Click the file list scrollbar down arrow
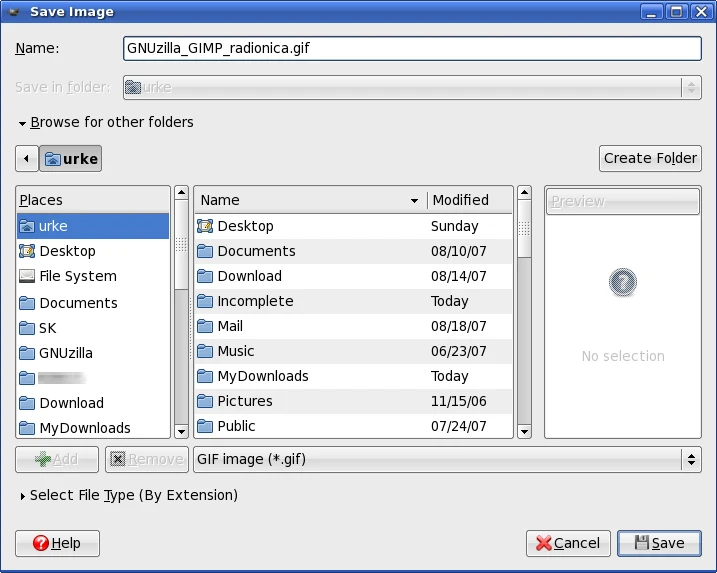Image resolution: width=717 pixels, height=573 pixels. pos(524,431)
